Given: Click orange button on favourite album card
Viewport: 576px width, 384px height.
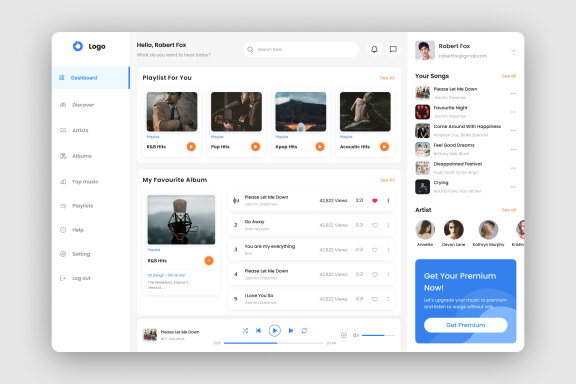Looking at the screenshot, I should point(209,261).
